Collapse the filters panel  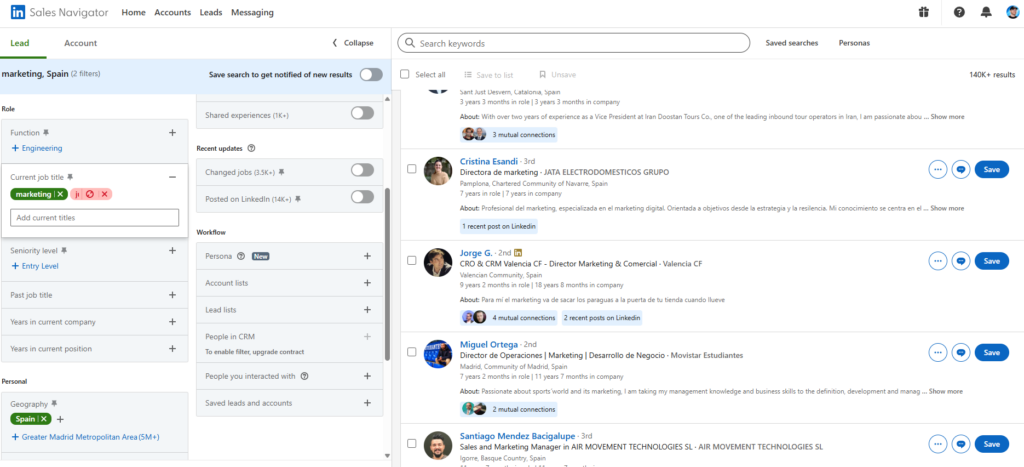(x=353, y=43)
